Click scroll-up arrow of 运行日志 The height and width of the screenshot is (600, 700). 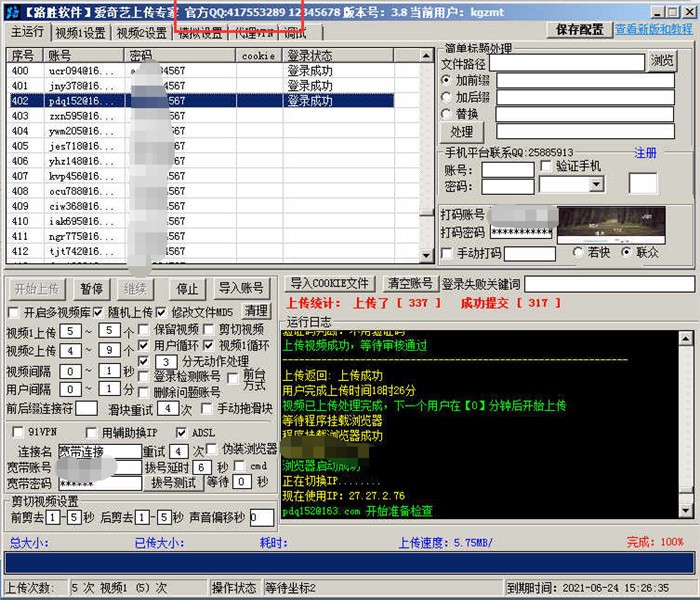pyautogui.click(x=686, y=338)
